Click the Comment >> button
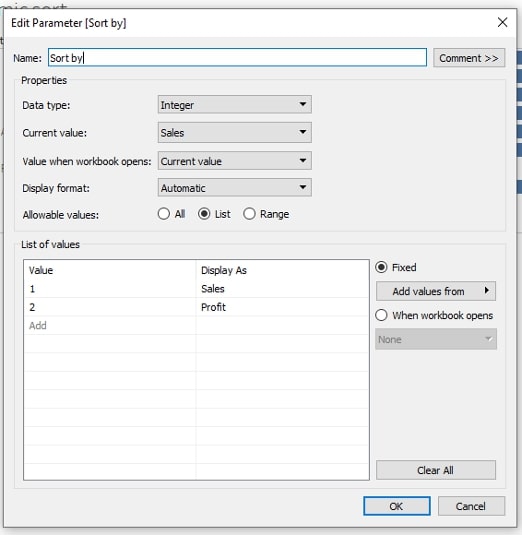 coord(469,58)
